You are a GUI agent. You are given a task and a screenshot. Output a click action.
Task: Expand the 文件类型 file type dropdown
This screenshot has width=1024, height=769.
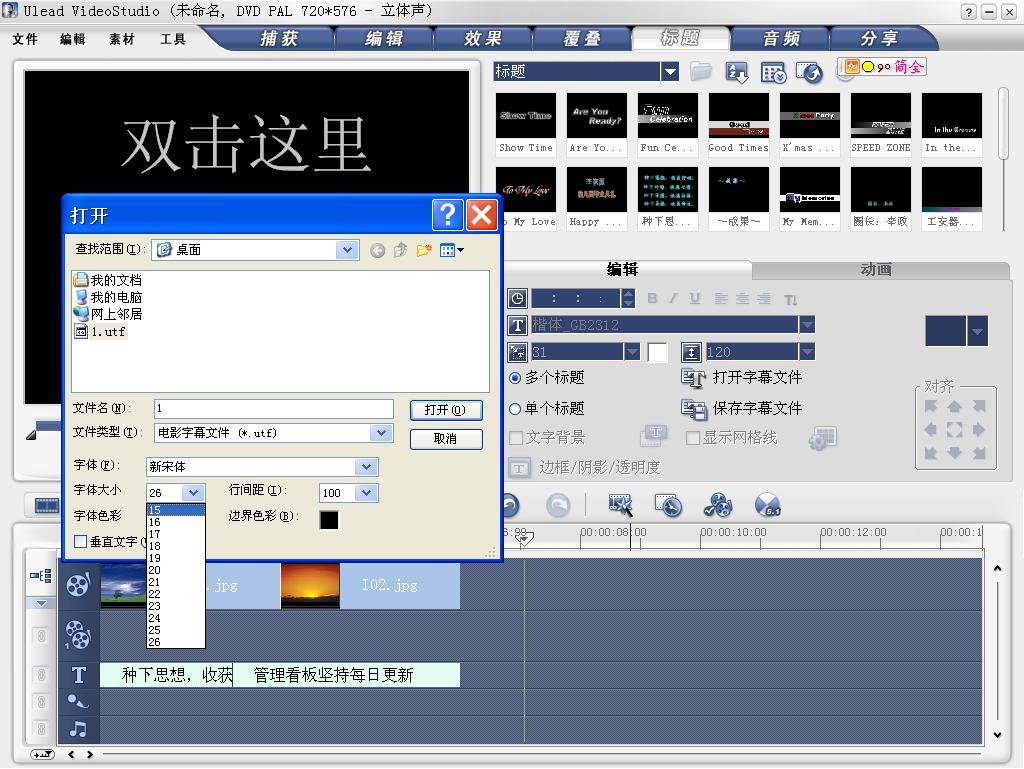click(x=380, y=433)
